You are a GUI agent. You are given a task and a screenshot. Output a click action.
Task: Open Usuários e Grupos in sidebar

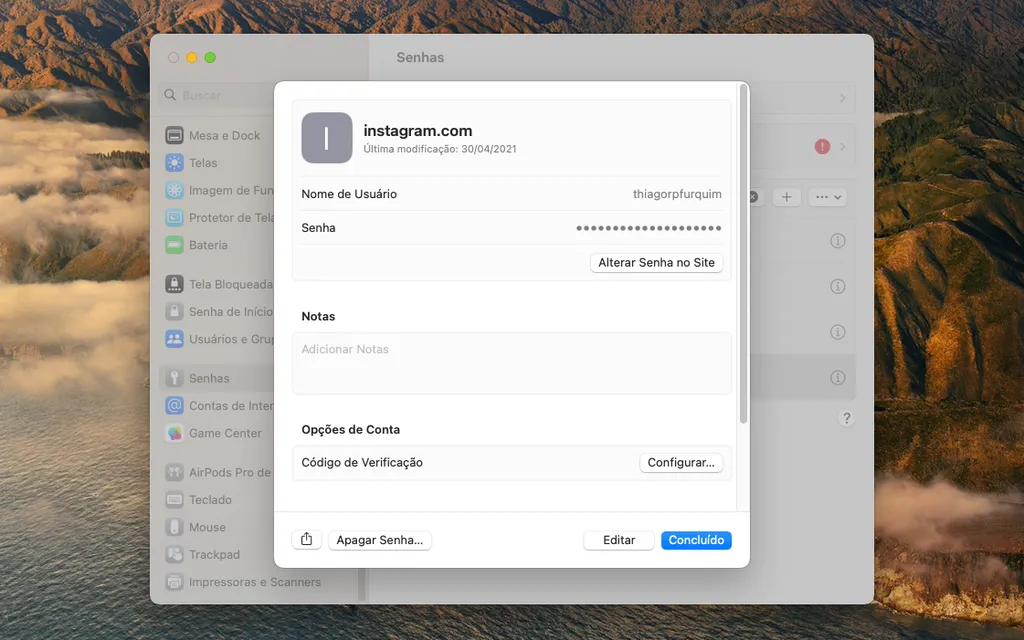pyautogui.click(x=219, y=340)
